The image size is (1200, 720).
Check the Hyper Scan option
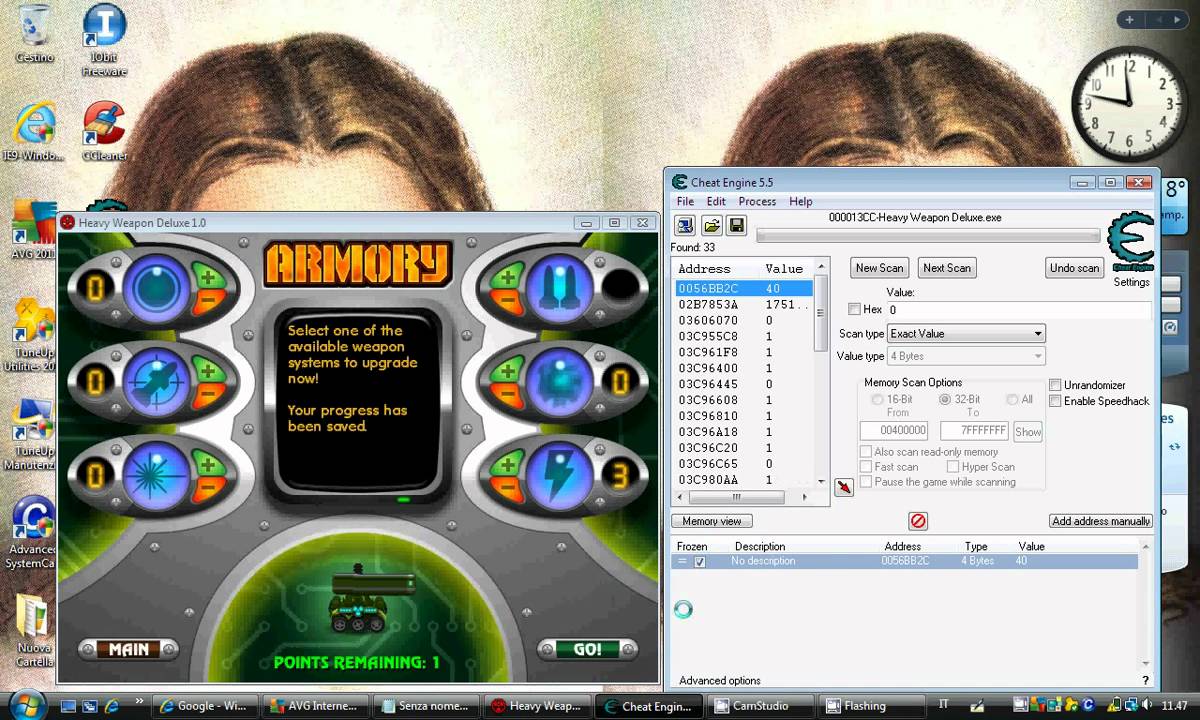coord(953,467)
